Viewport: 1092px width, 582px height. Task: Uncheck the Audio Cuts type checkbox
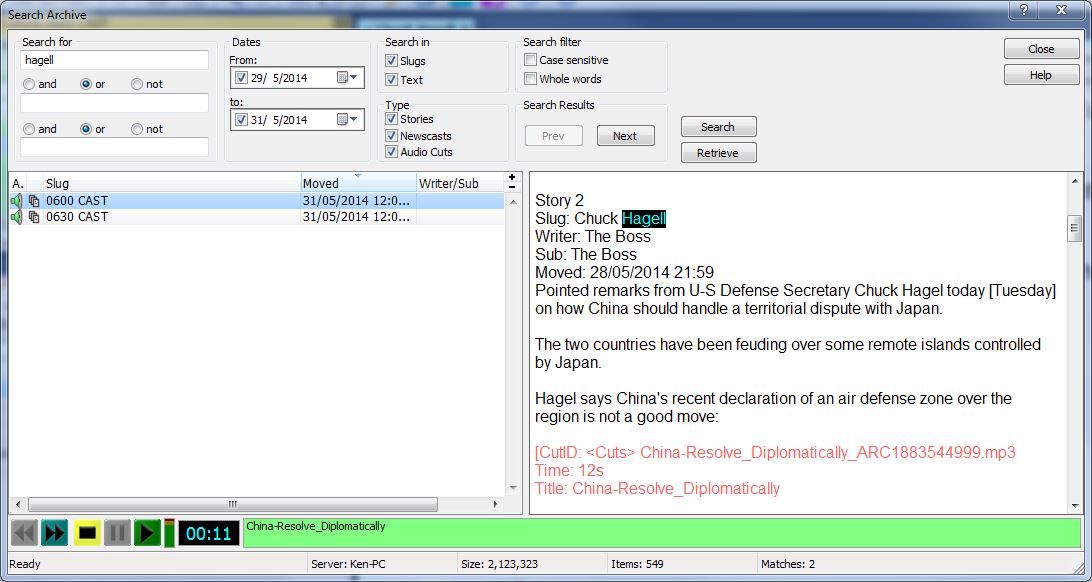(391, 152)
